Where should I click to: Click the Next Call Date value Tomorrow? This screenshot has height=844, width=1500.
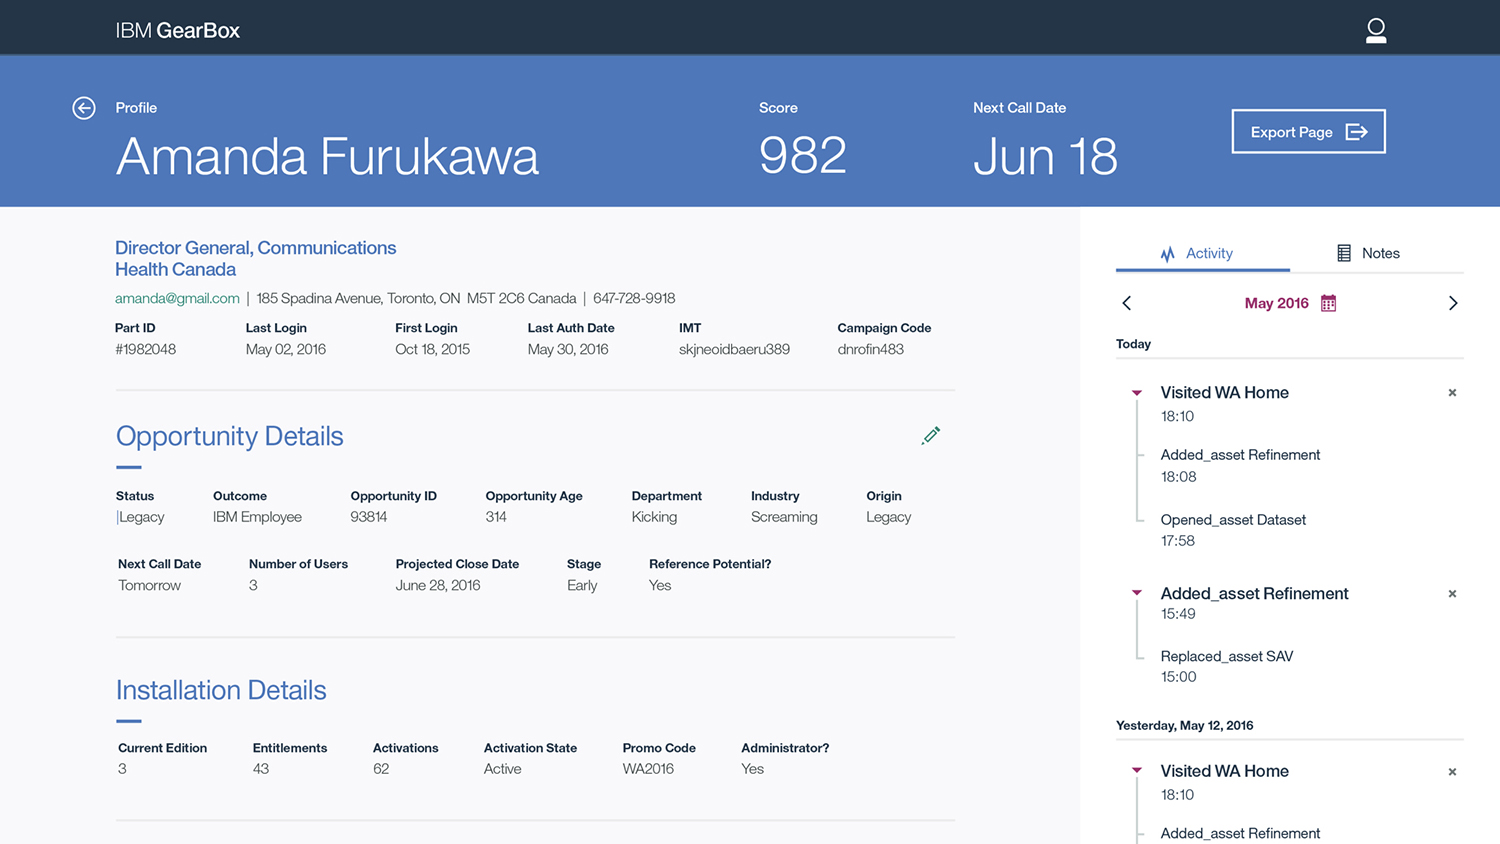tap(149, 585)
